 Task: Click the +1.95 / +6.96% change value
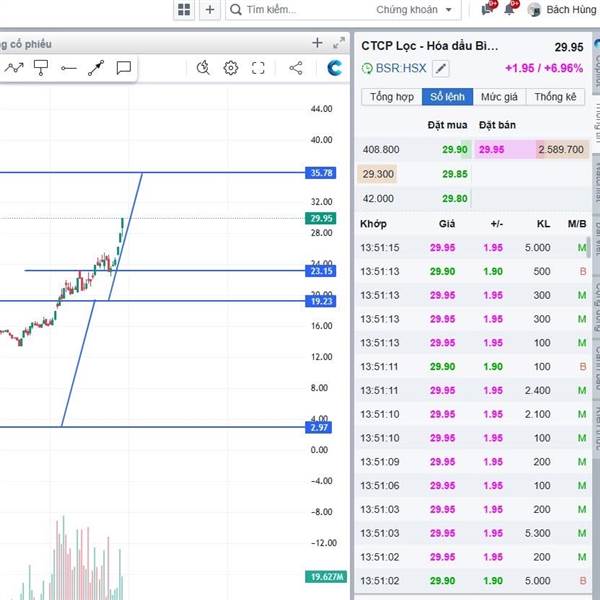coord(544,68)
